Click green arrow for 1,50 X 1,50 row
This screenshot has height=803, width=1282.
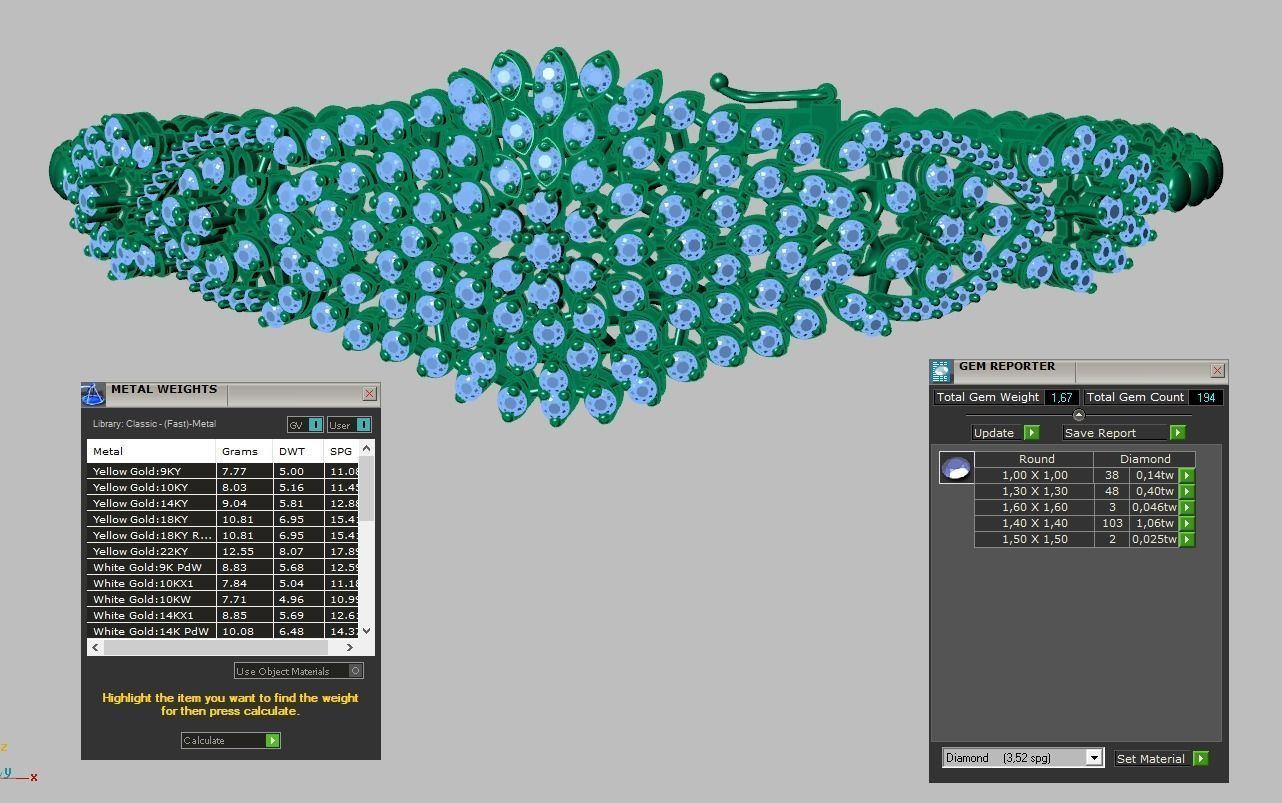[x=1187, y=540]
